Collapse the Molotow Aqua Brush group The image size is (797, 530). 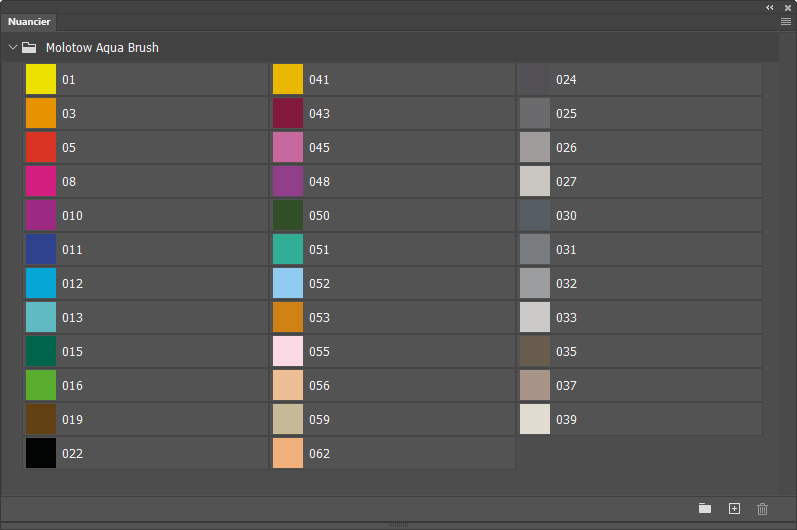13,47
